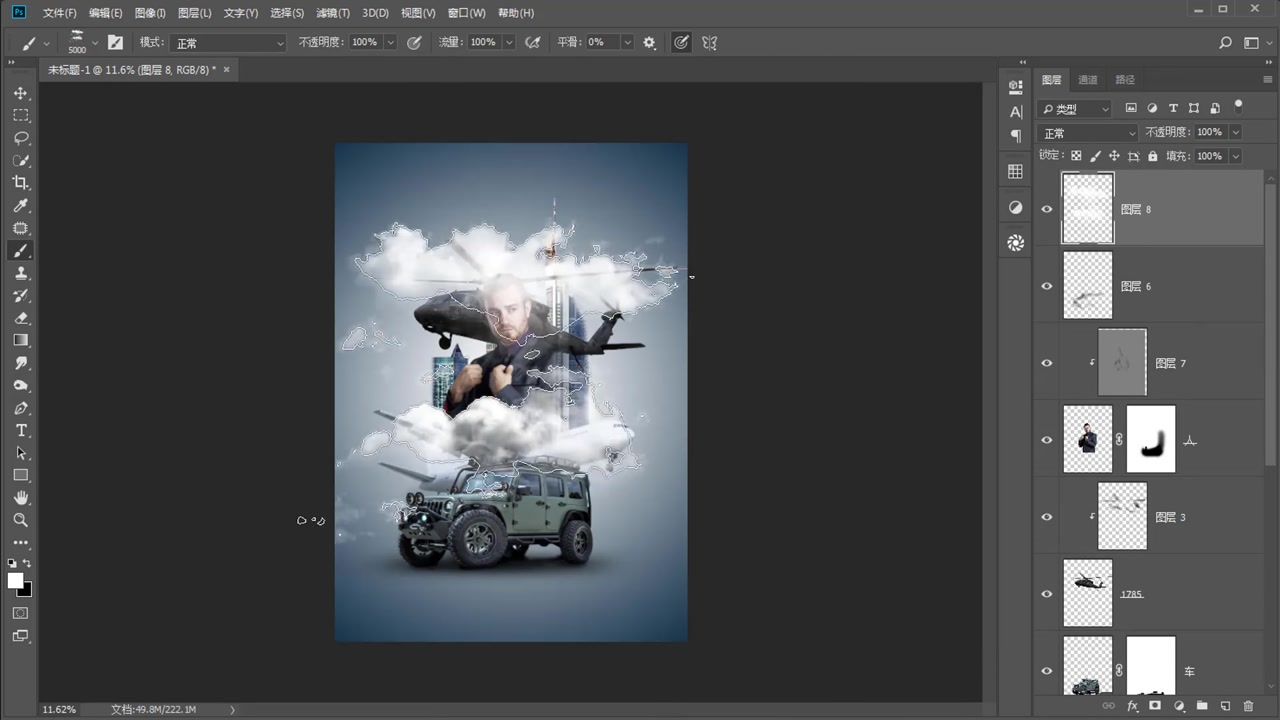1280x720 pixels.
Task: Switch to the 路径 paths tab
Action: (x=1125, y=80)
